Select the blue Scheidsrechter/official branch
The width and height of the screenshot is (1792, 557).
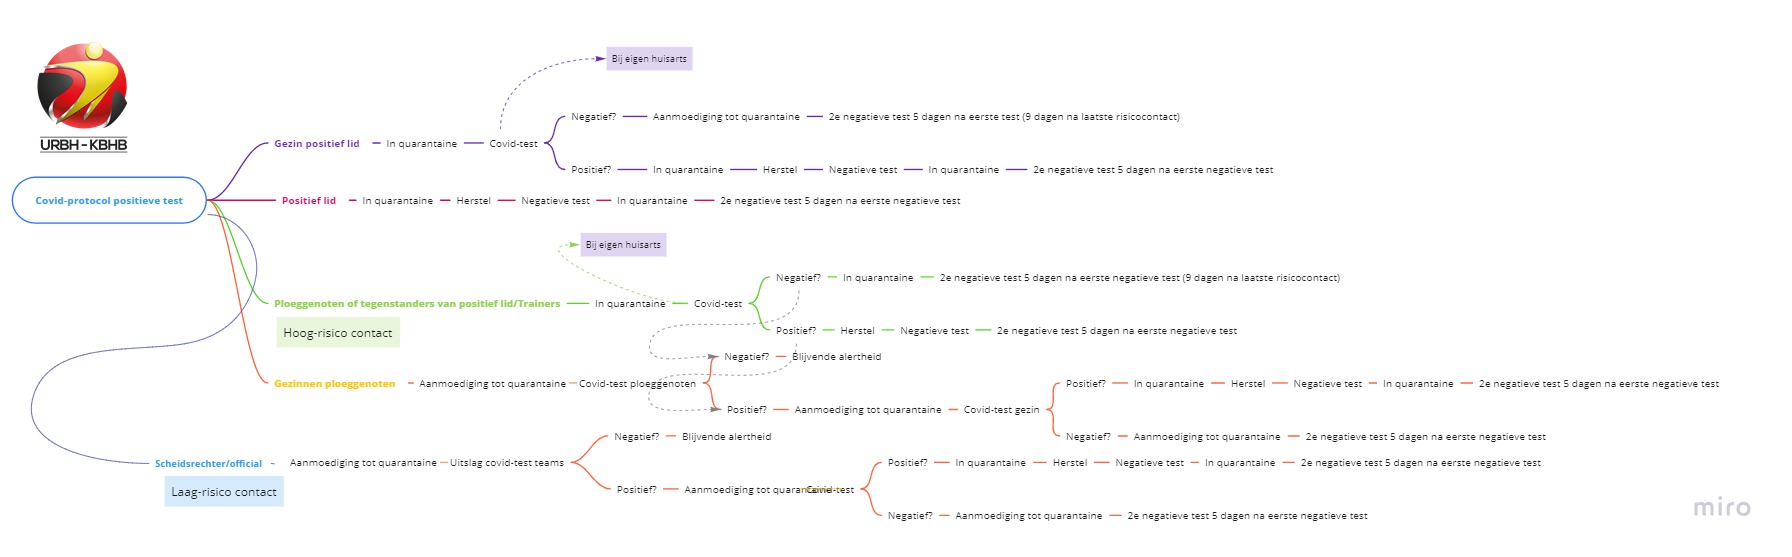(208, 464)
